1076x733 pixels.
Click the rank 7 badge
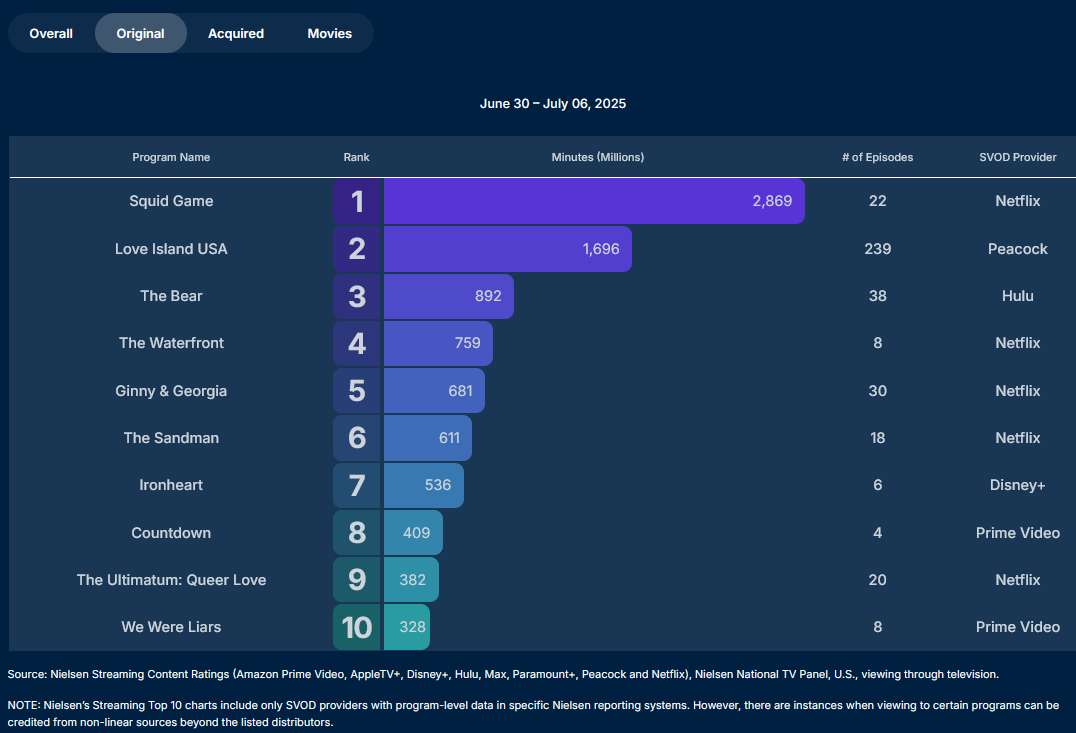[357, 485]
